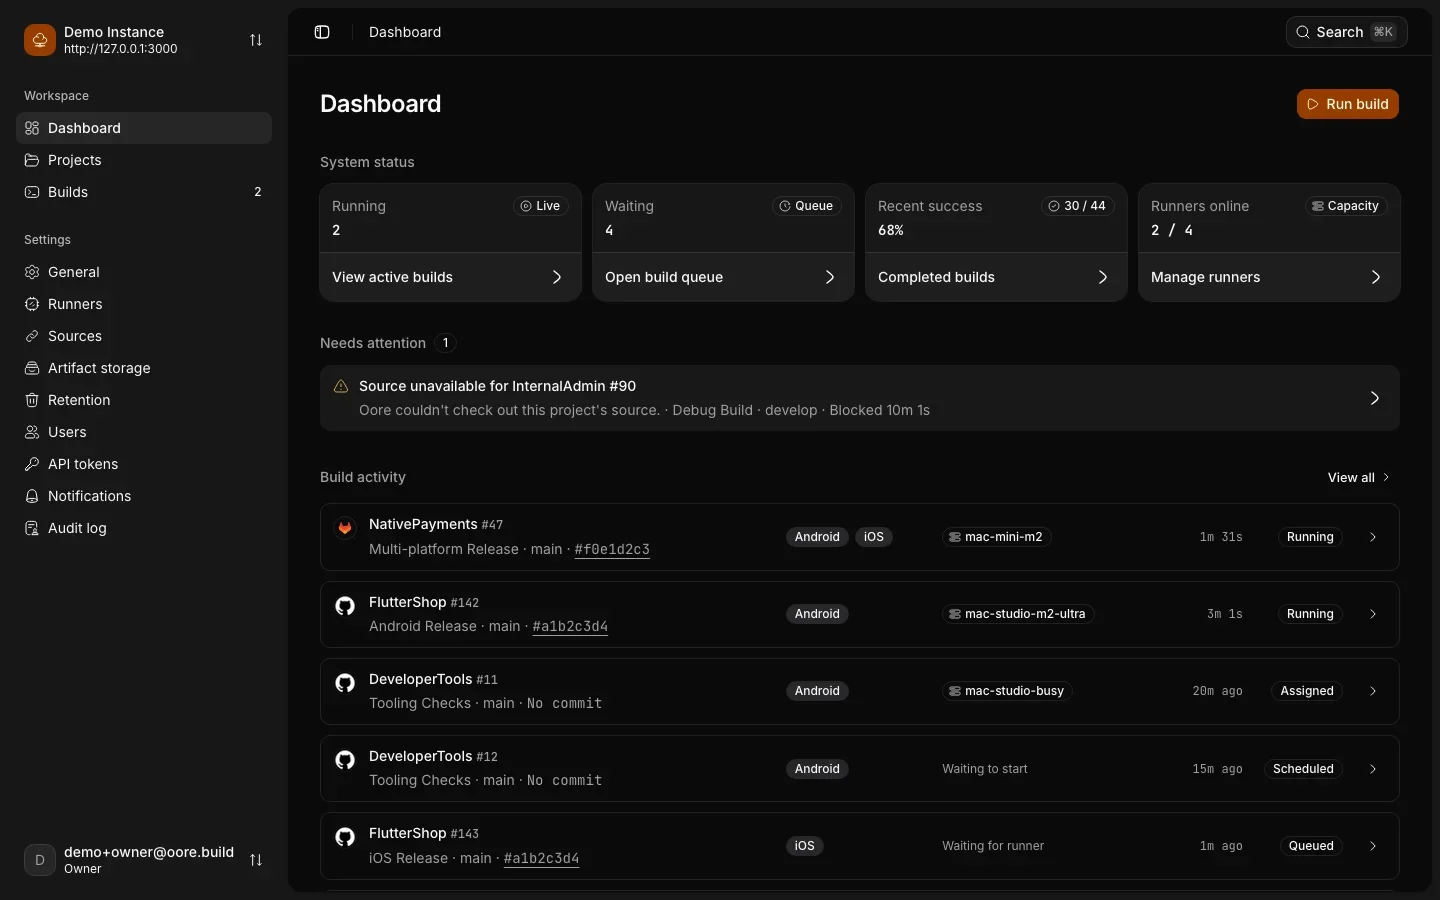The height and width of the screenshot is (900, 1440).
Task: Click the API tokens key icon
Action: click(32, 464)
